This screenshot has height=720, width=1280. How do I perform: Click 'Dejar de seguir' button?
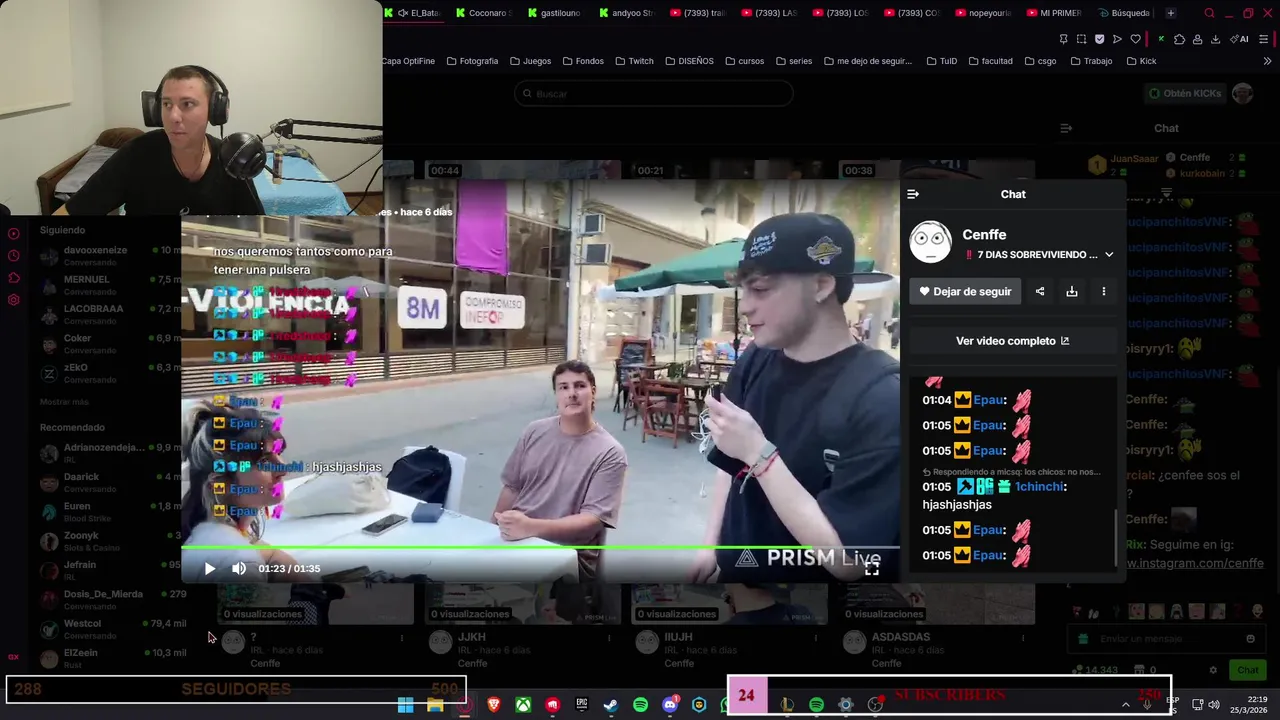(x=965, y=291)
